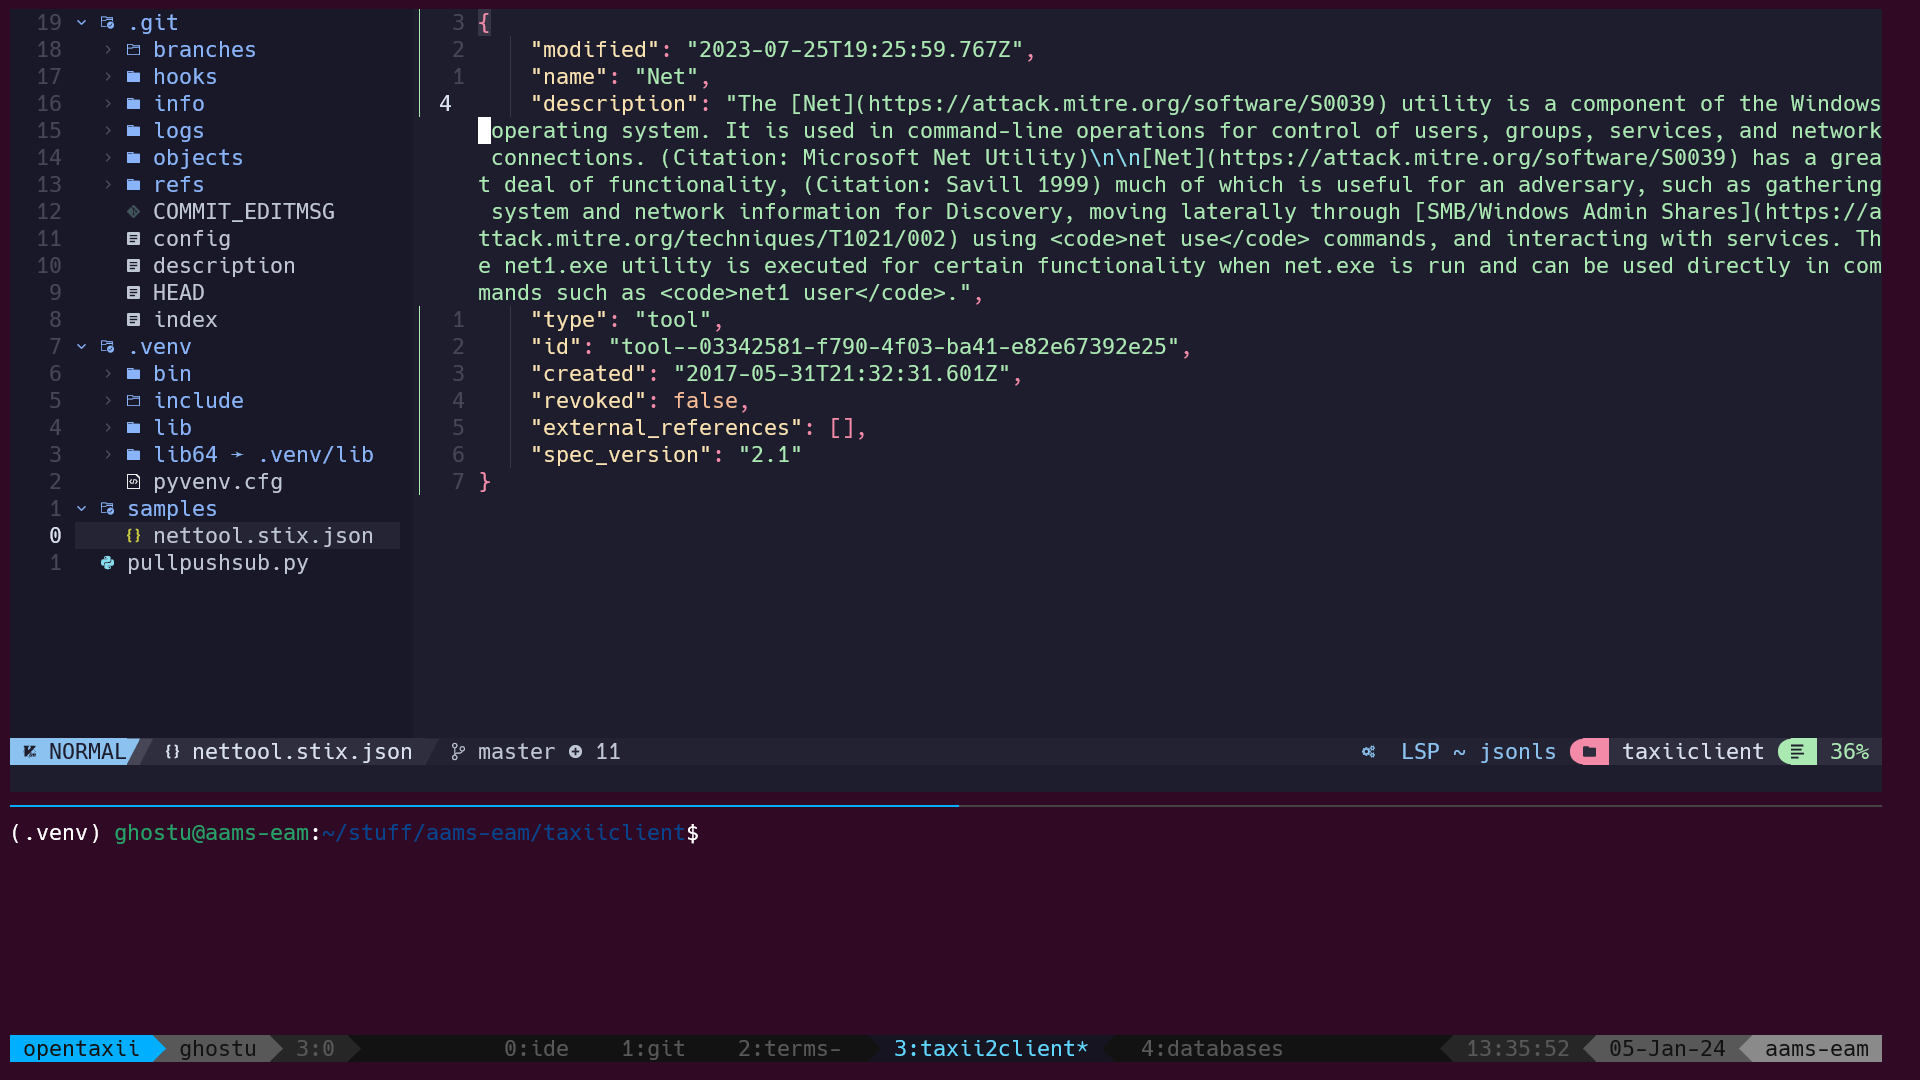Click the info folder icon
The image size is (1920, 1080).
[x=134, y=103]
